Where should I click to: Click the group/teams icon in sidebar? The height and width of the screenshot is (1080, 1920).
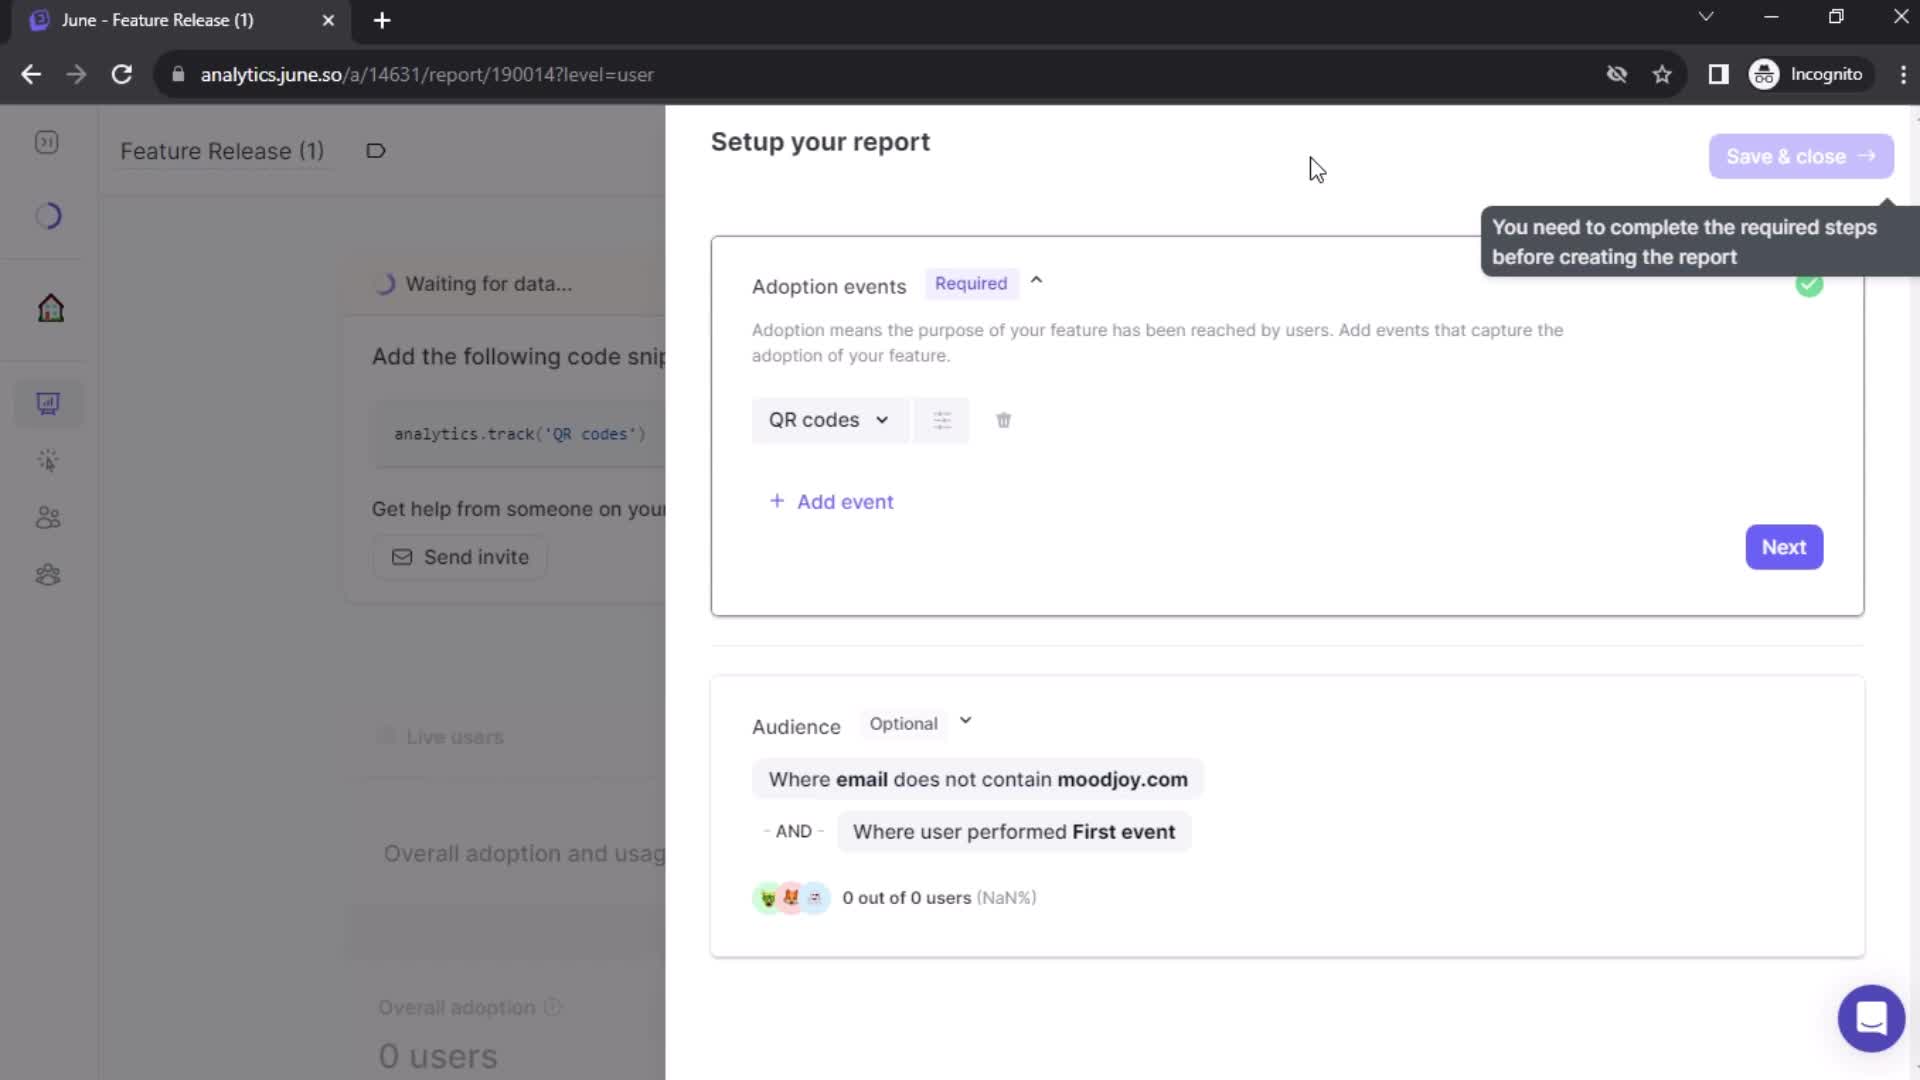click(x=49, y=575)
